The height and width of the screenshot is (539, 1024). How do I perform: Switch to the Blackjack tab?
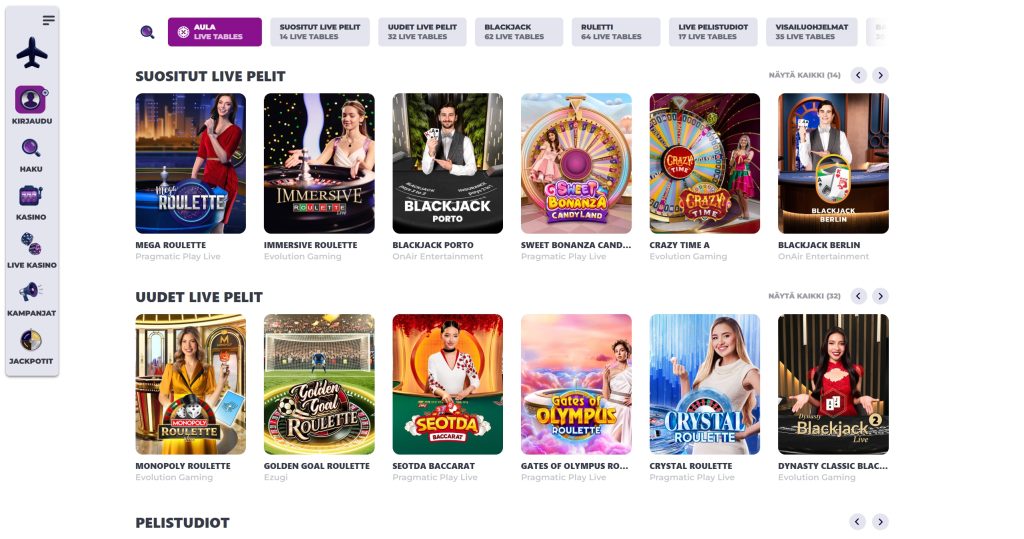pos(519,32)
